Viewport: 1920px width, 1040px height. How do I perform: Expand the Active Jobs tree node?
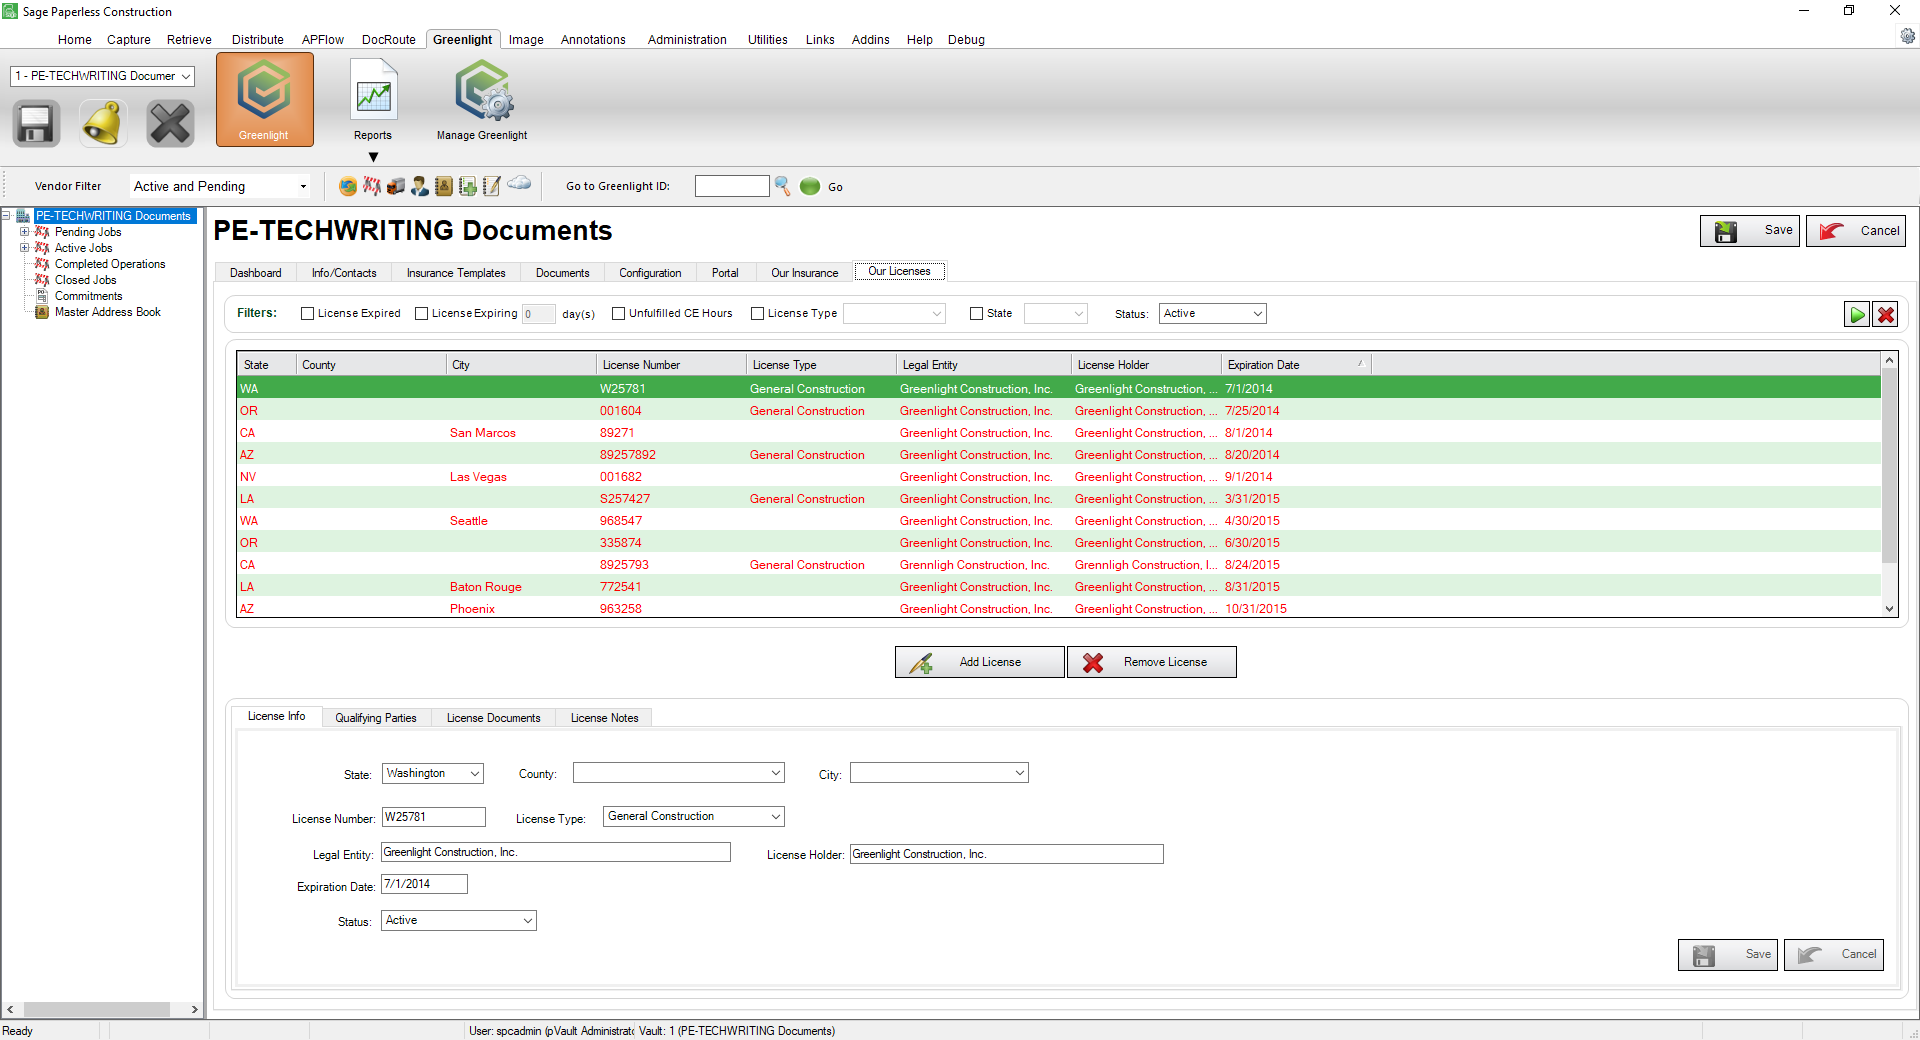[x=25, y=248]
